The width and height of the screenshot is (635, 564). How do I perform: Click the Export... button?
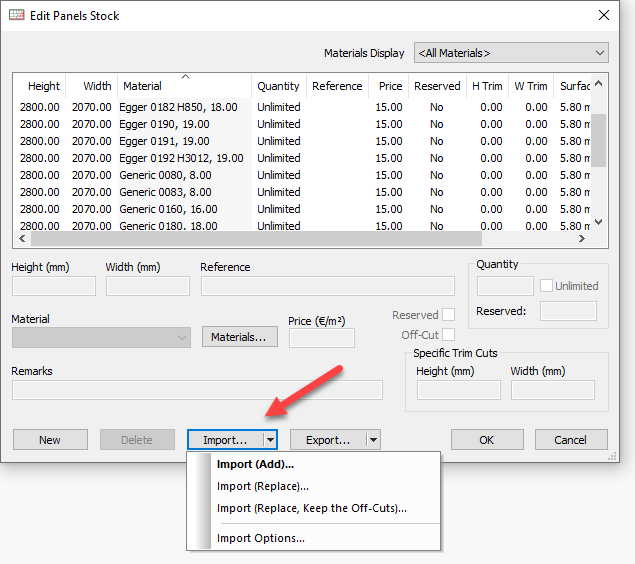328,440
